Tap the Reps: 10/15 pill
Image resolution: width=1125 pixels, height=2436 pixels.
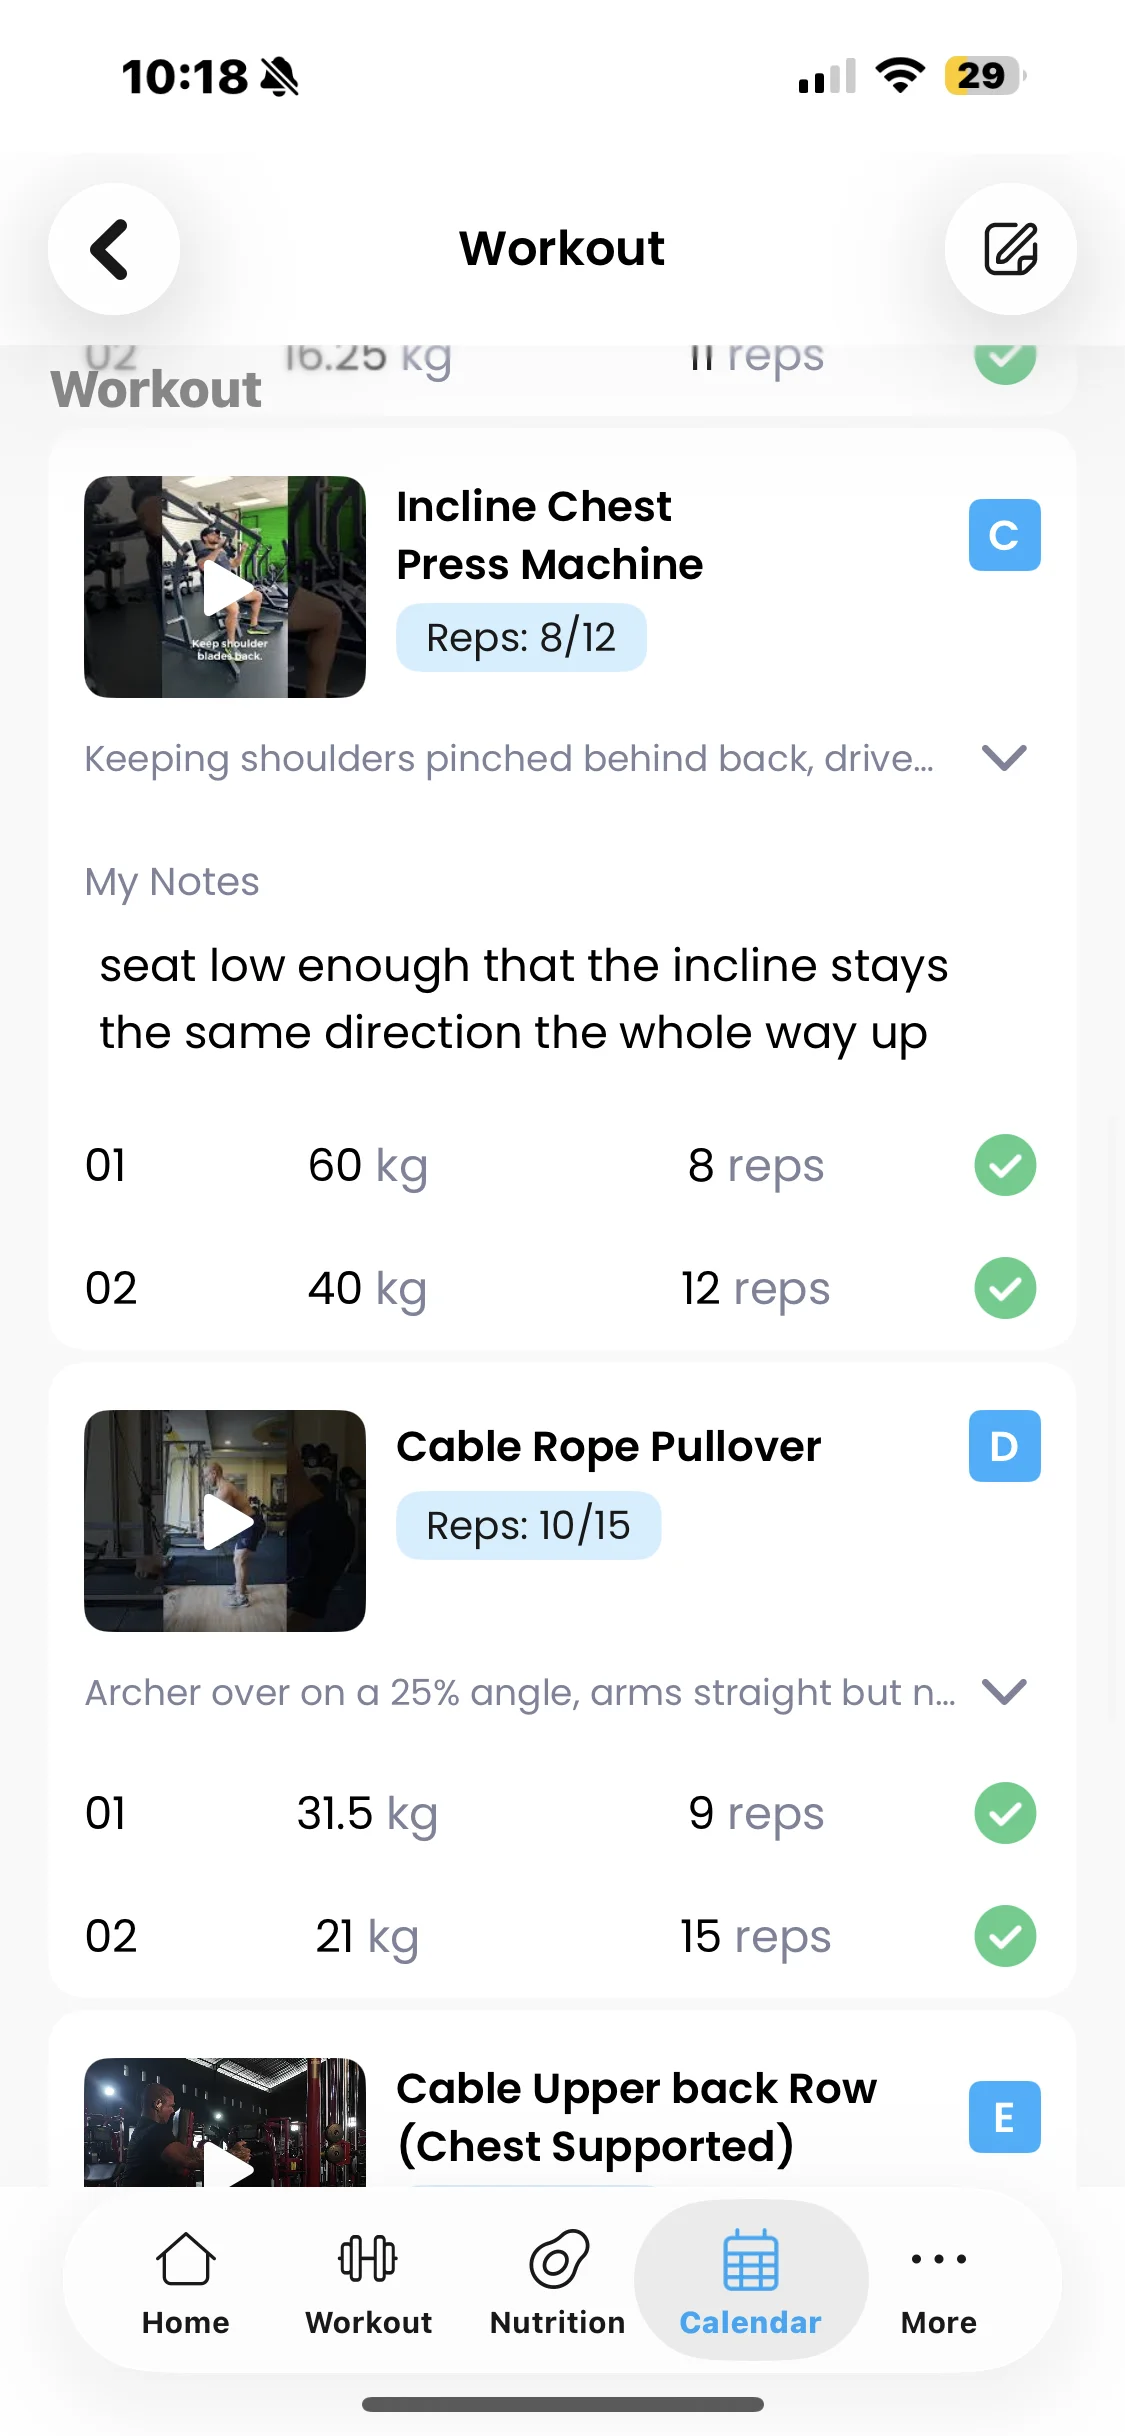[x=528, y=1526]
